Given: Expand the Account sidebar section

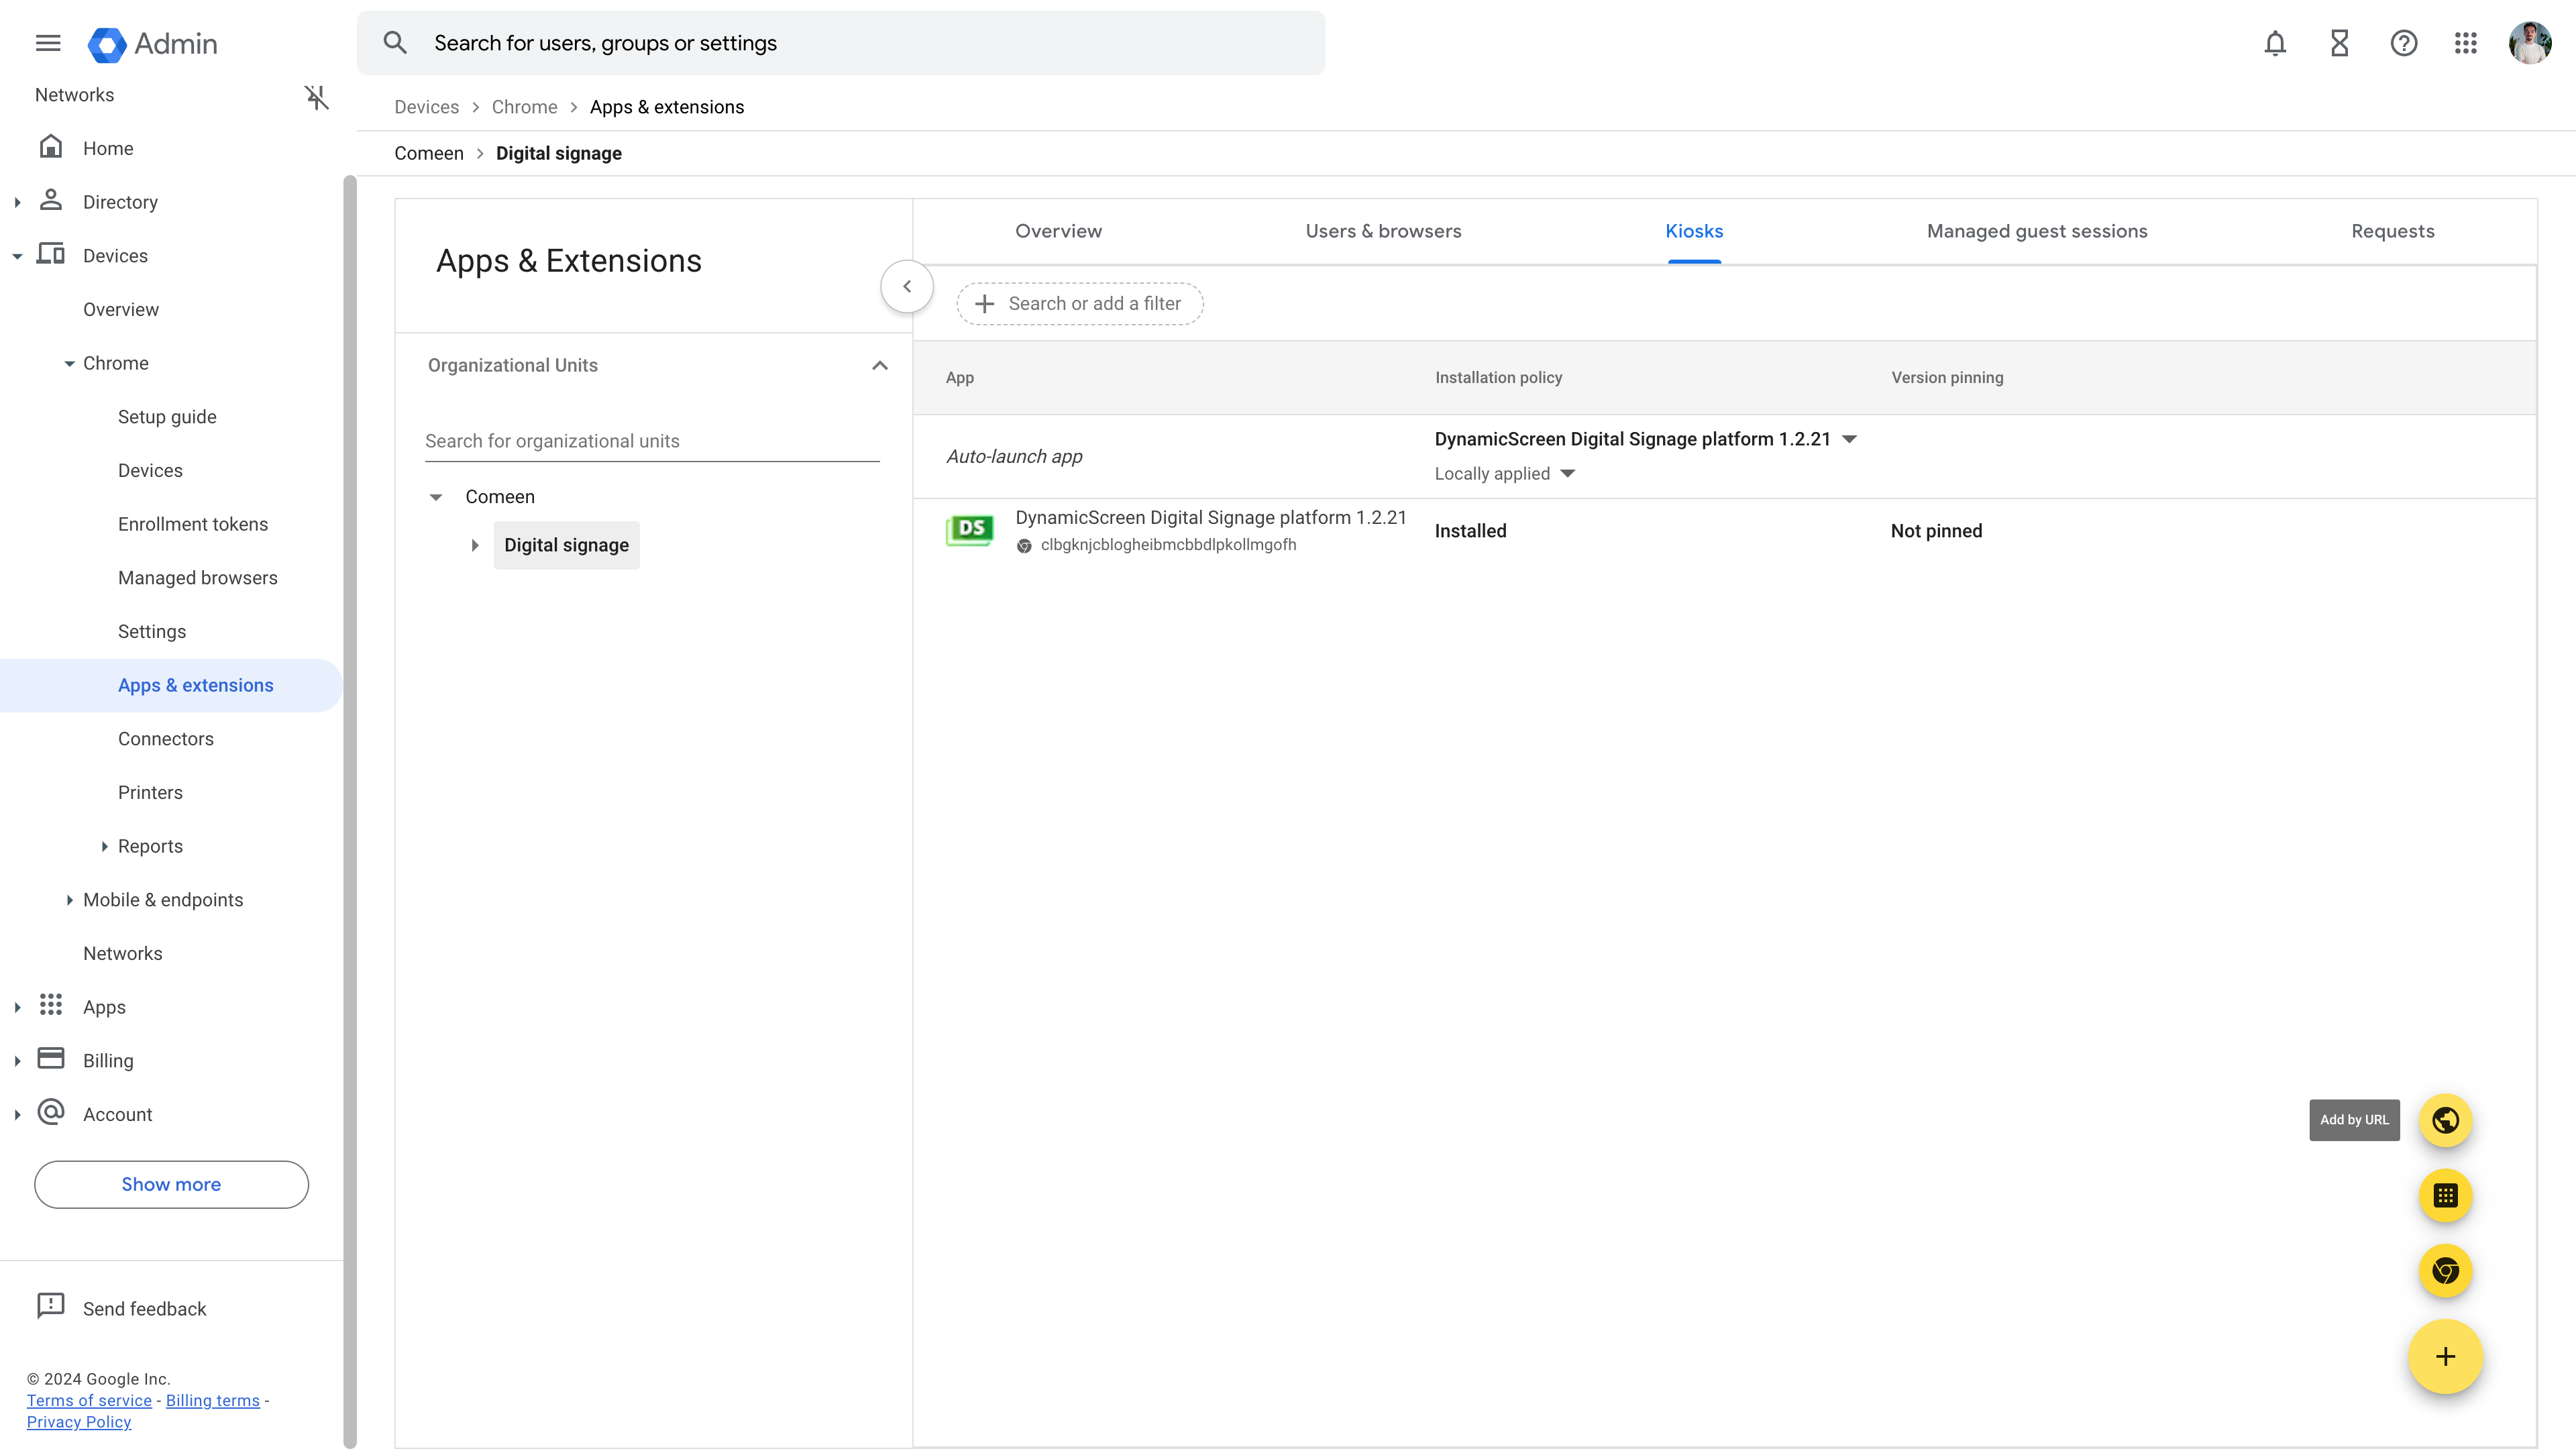Looking at the screenshot, I should [x=17, y=1115].
